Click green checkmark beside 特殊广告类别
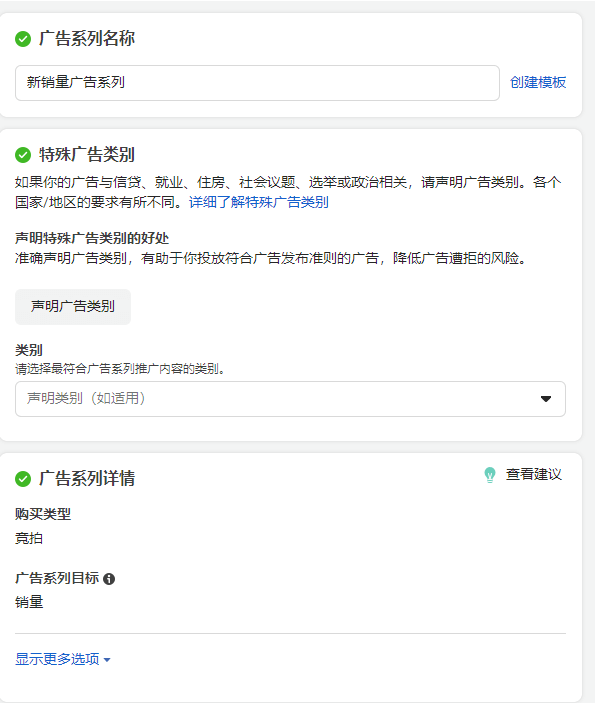This screenshot has height=703, width=595. point(23,155)
